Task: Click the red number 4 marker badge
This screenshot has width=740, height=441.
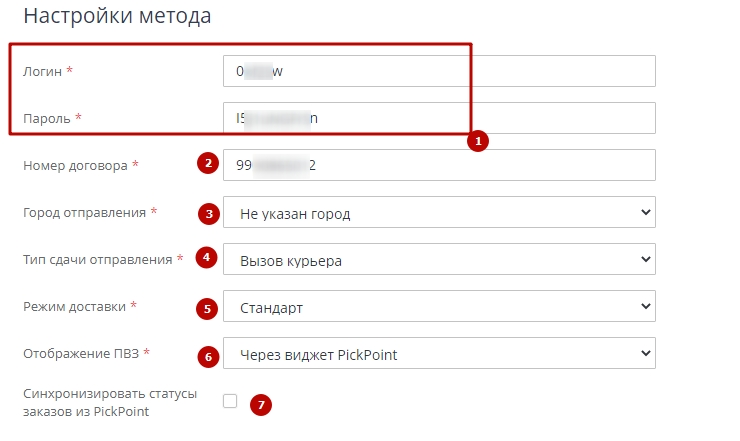Action: coord(208,258)
